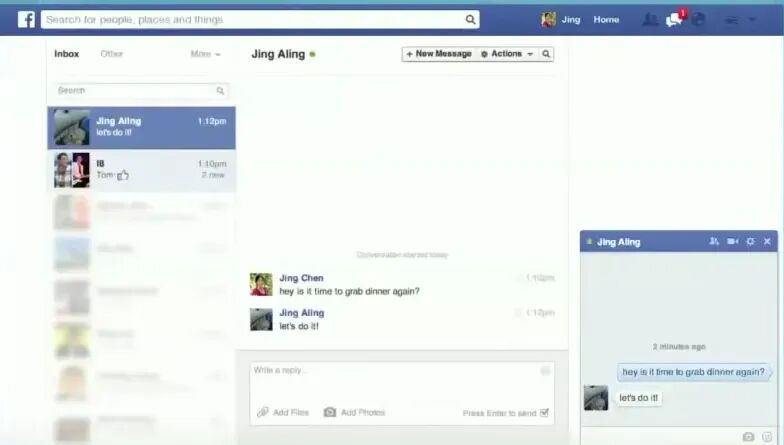This screenshot has width=784, height=445.
Task: Click the Add Files paperclip icon
Action: (x=262, y=412)
